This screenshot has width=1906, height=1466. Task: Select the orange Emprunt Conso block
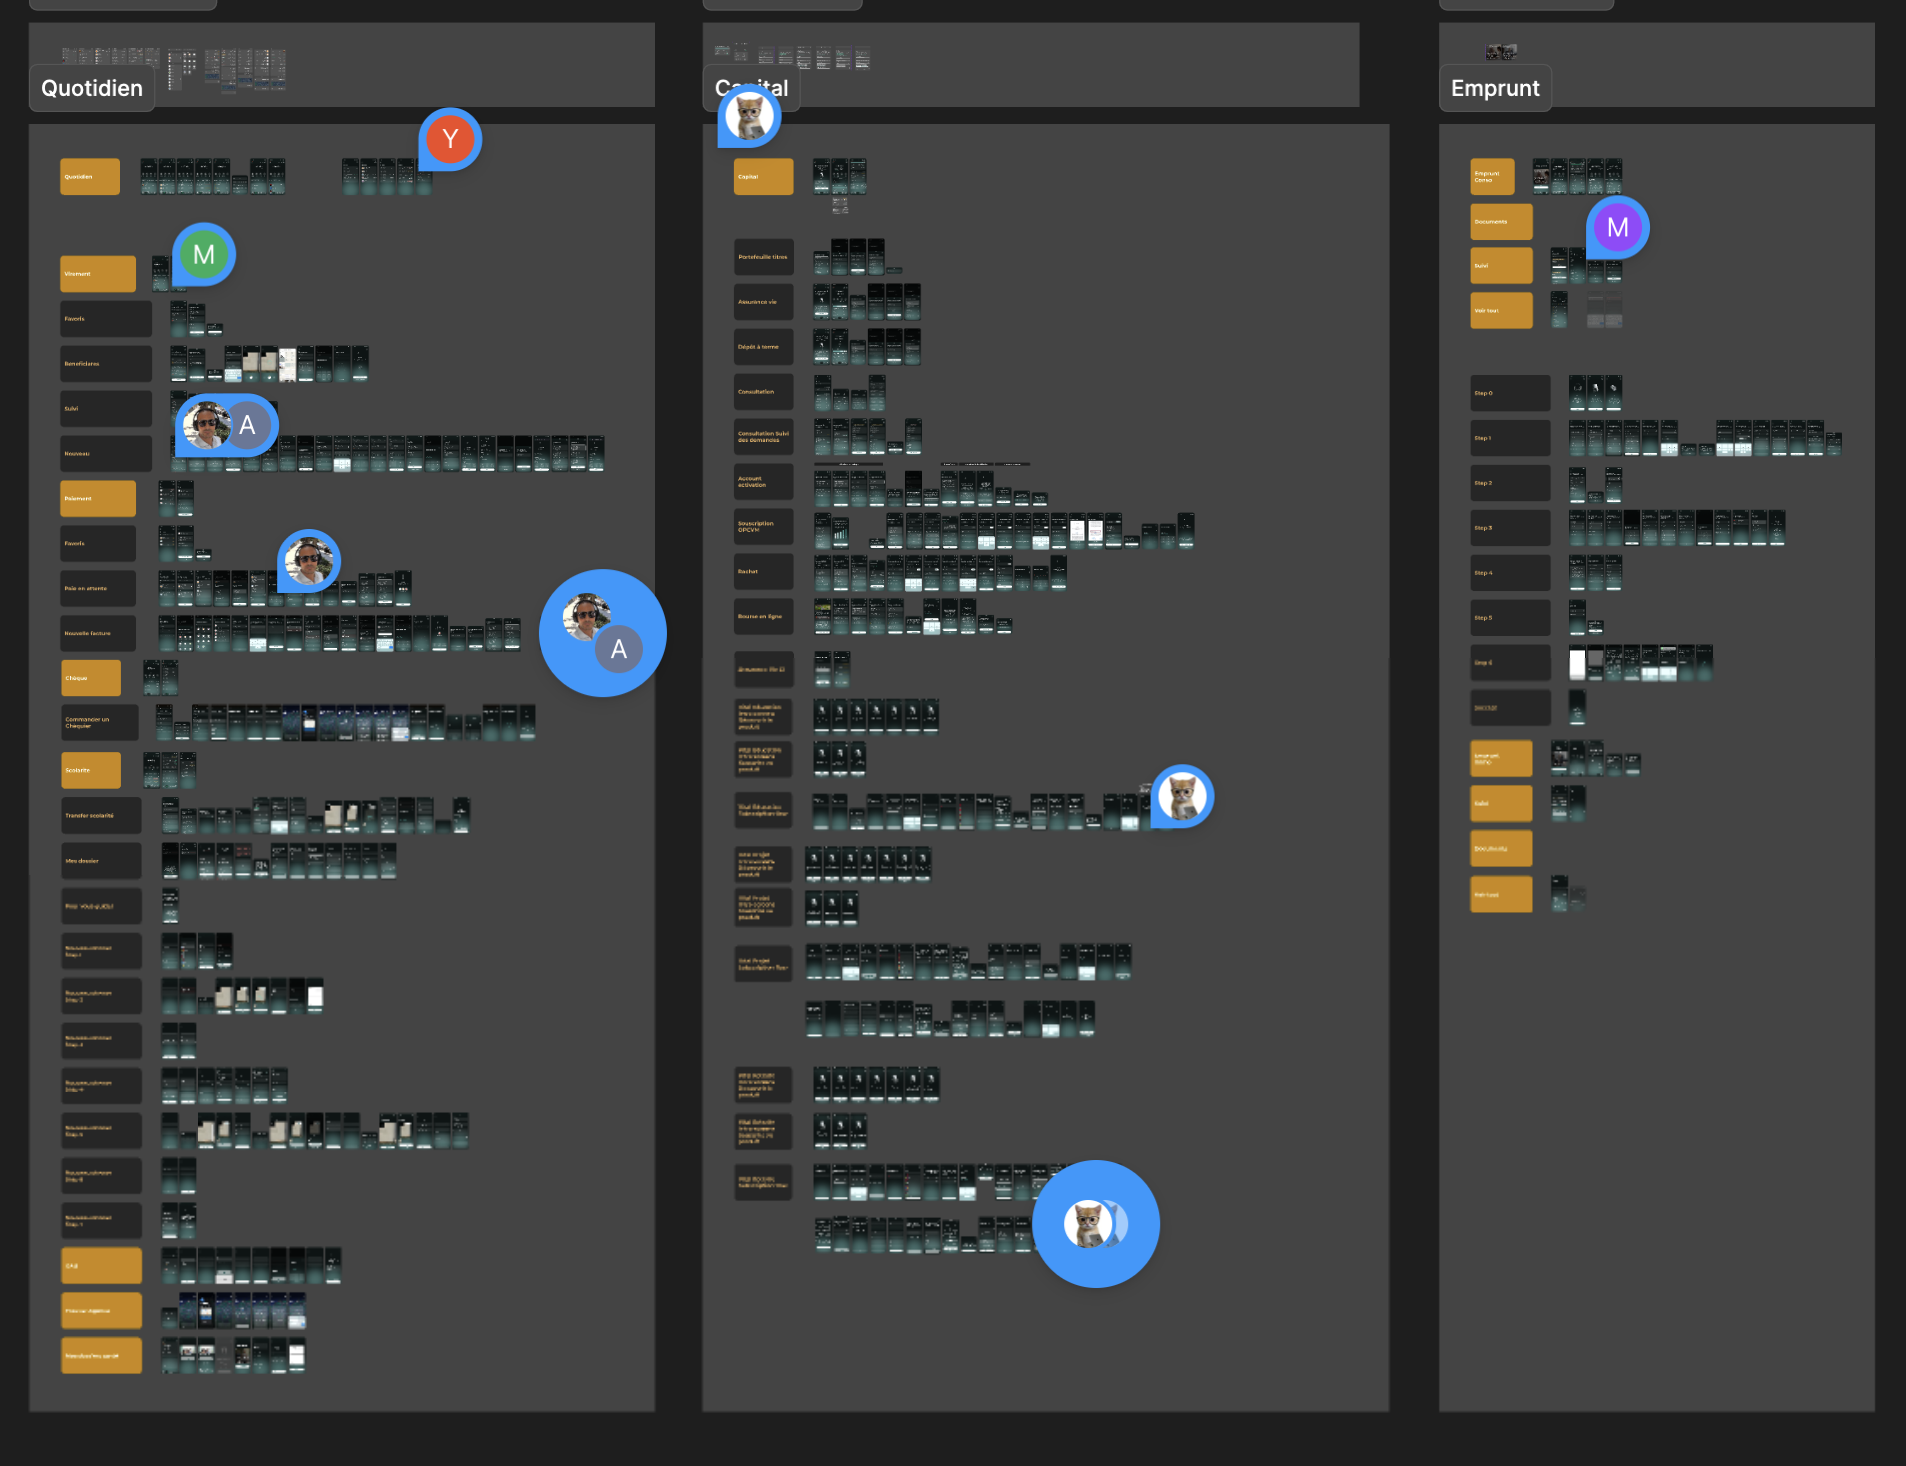click(x=1493, y=177)
